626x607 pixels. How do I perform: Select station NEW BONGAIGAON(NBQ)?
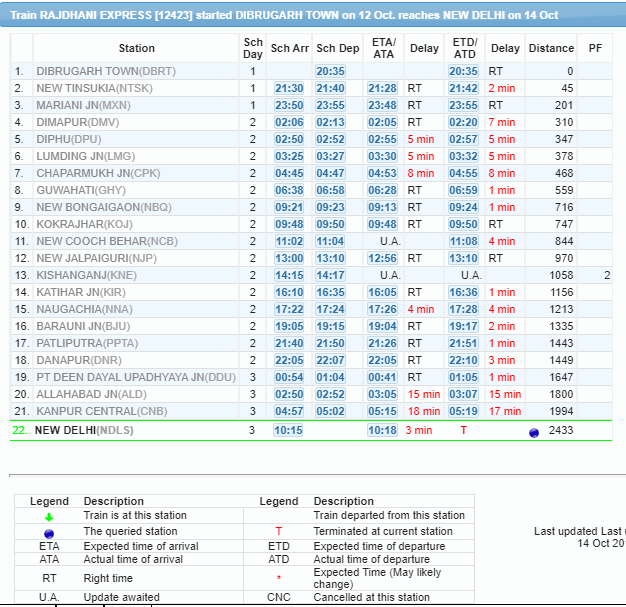pyautogui.click(x=104, y=207)
